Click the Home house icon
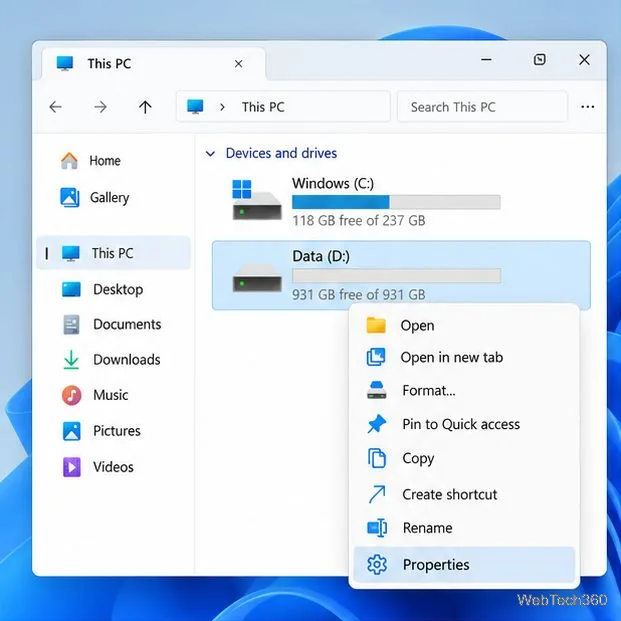 69,161
